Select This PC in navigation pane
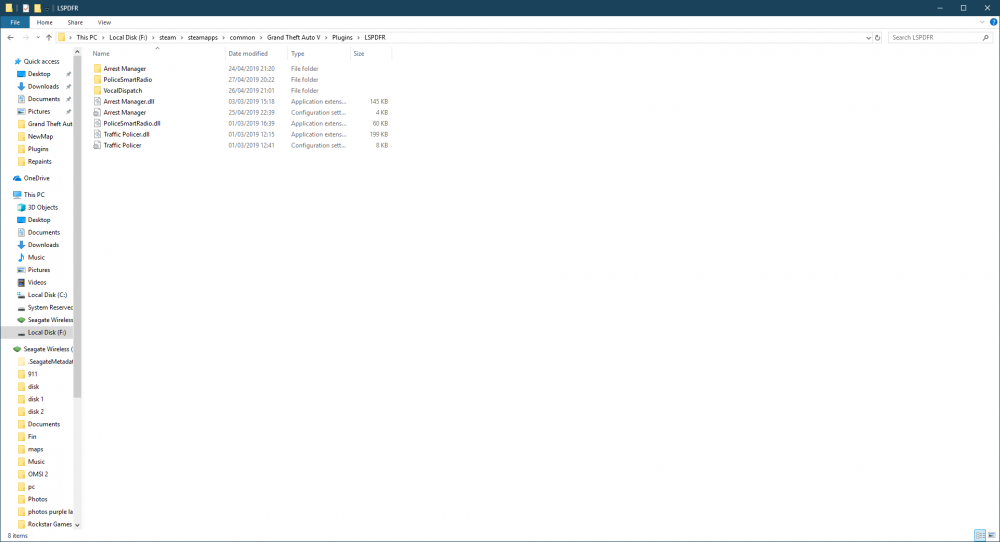Screen dimensions: 1000x542 [34, 195]
